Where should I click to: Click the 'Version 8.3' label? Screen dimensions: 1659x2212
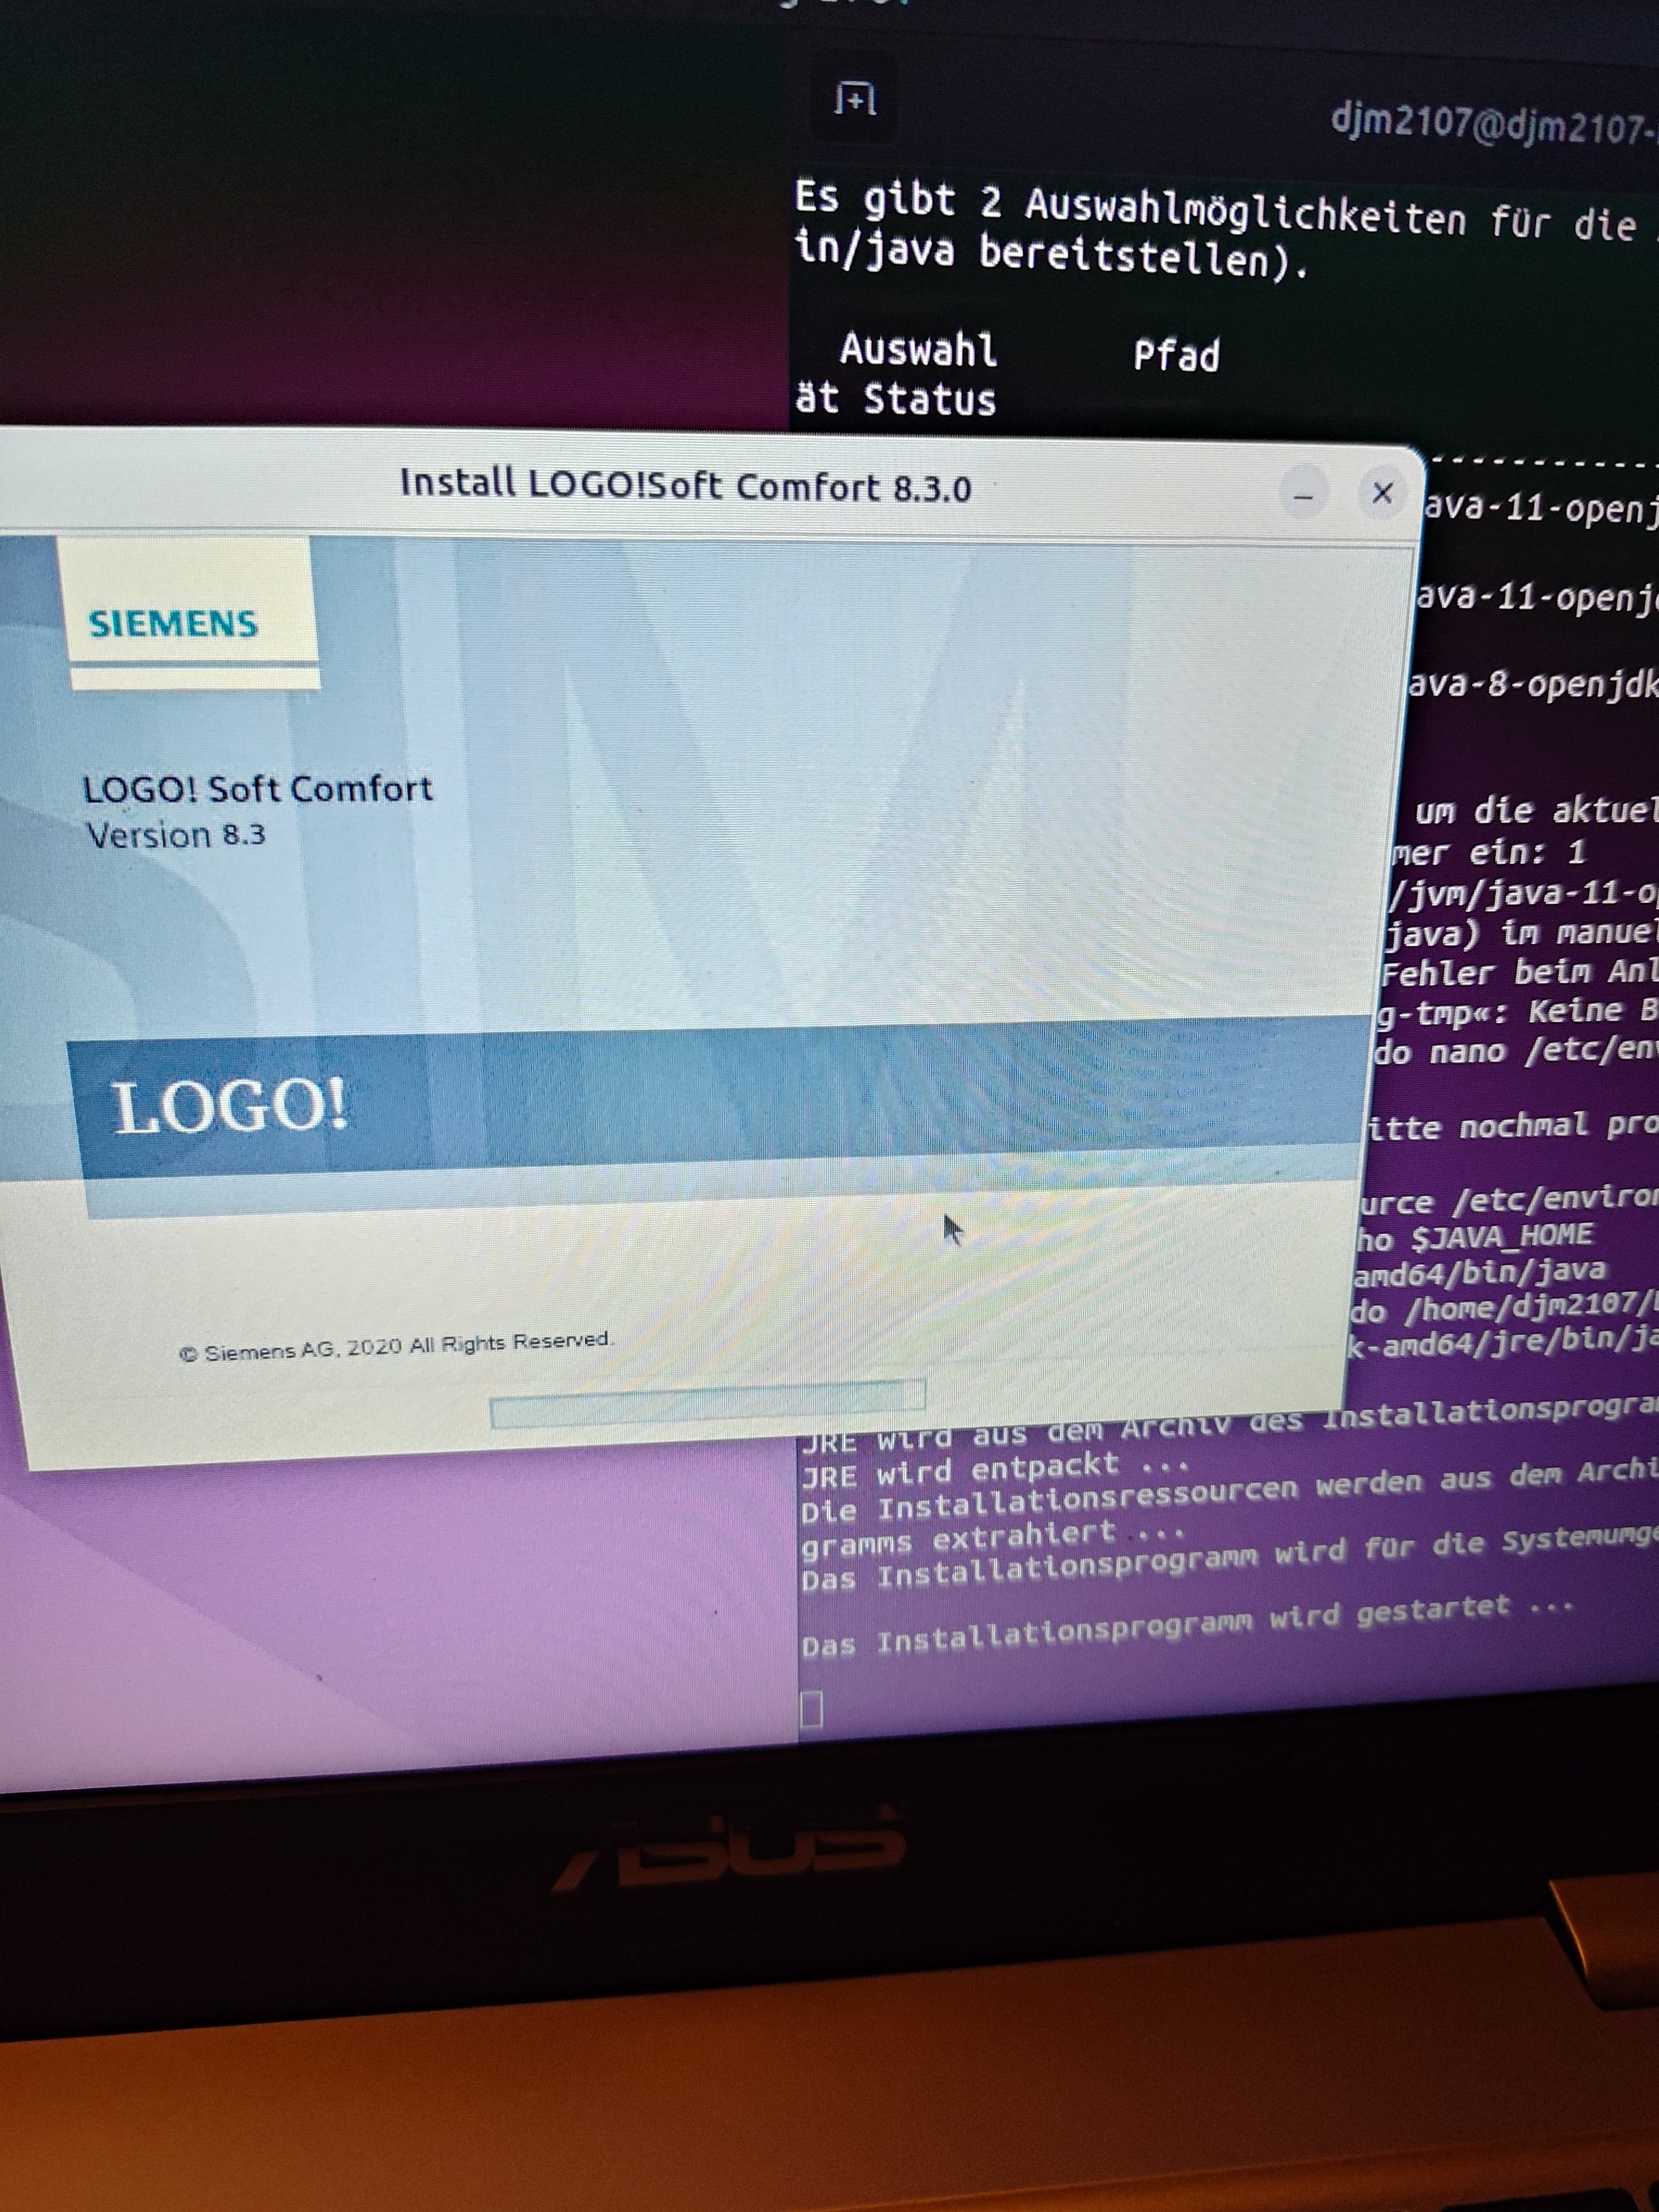pos(176,835)
